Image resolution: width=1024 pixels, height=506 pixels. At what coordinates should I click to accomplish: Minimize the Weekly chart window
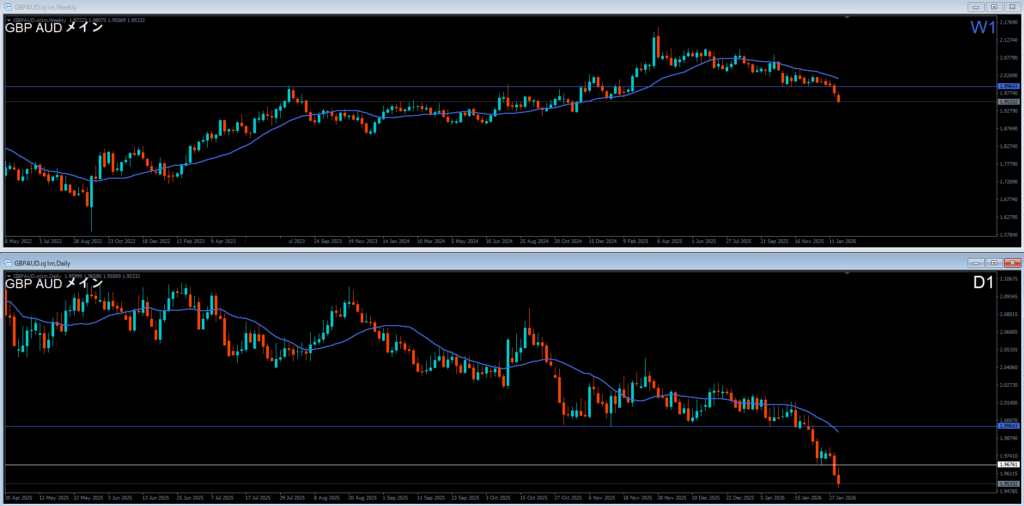click(977, 7)
